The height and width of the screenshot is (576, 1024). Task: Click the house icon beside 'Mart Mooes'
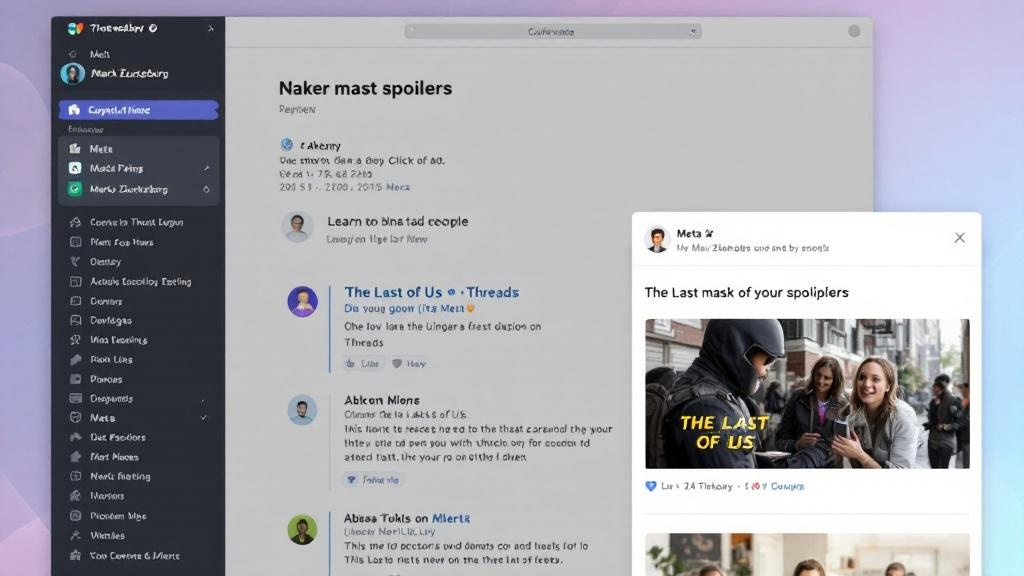tap(75, 457)
